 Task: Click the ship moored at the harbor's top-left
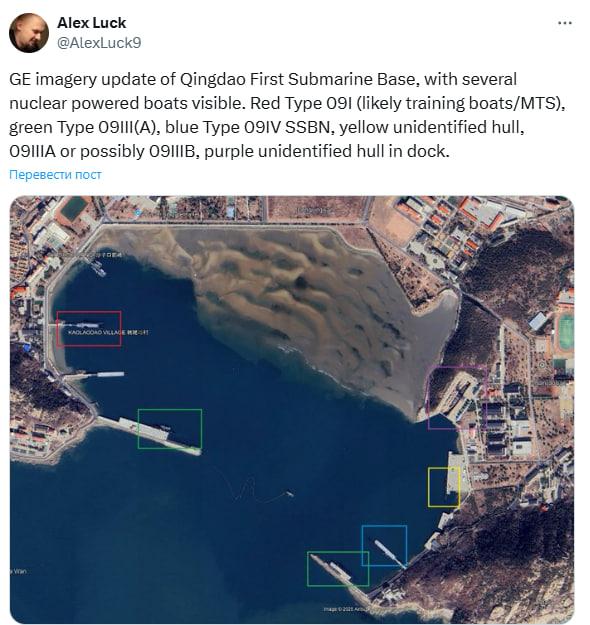coord(98,268)
